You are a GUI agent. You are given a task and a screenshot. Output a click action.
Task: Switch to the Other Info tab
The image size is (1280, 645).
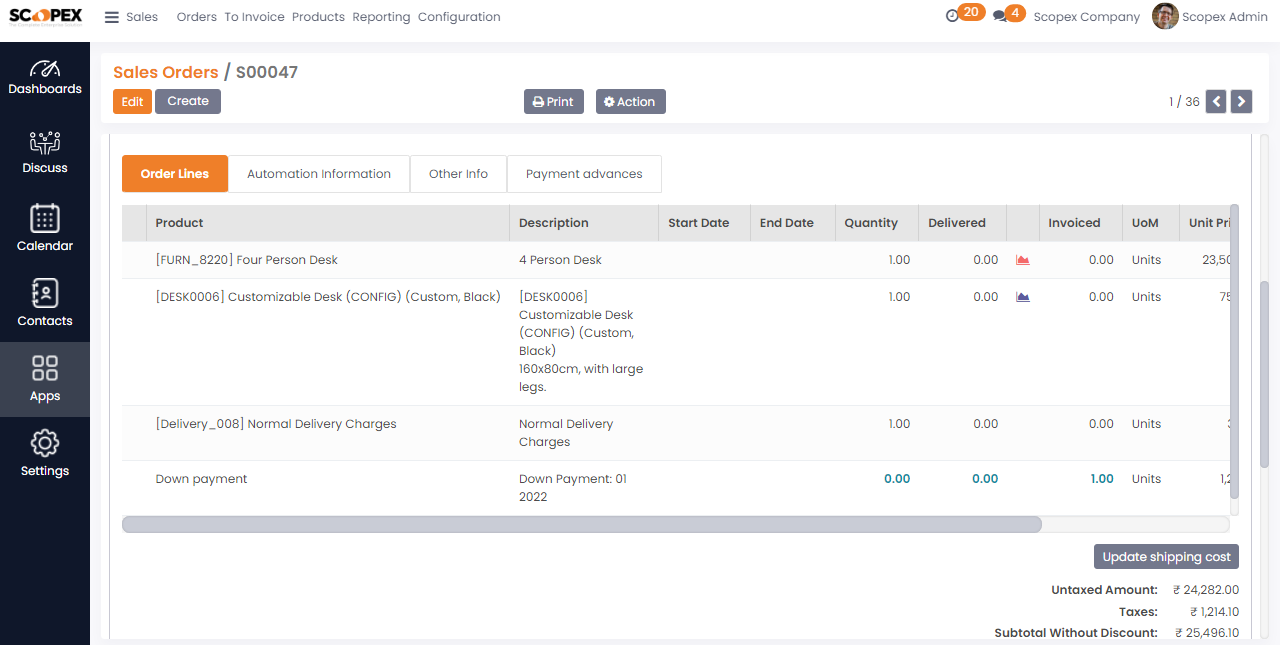click(x=458, y=174)
